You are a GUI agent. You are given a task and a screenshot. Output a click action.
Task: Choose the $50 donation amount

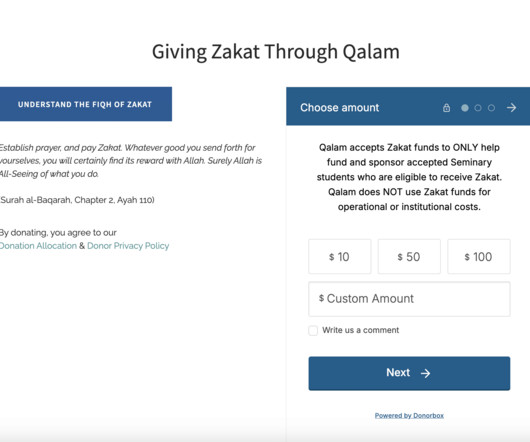pos(409,256)
